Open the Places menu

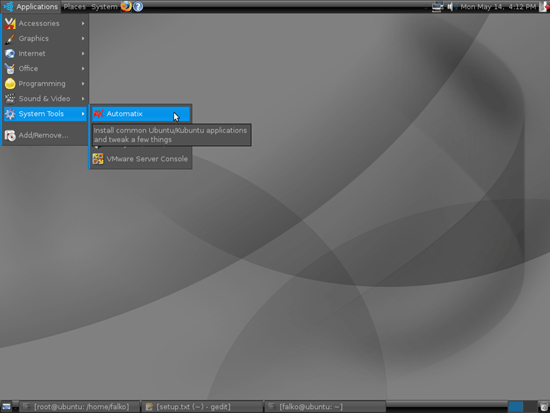coord(74,7)
